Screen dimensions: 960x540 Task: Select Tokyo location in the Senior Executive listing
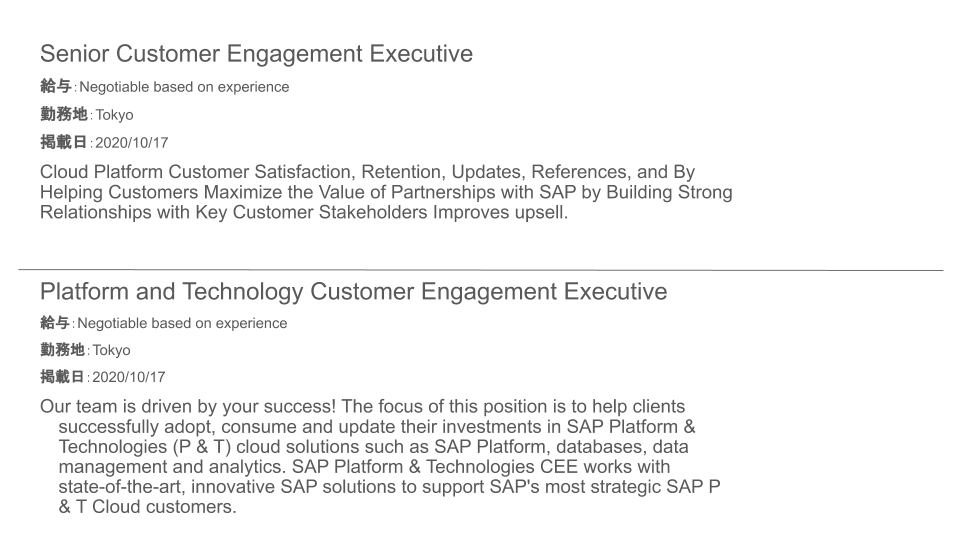tap(114, 115)
